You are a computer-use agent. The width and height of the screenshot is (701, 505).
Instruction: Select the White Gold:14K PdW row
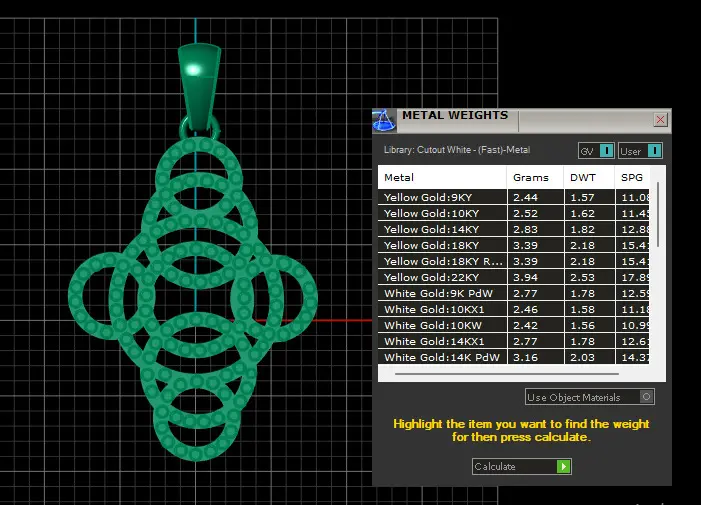point(514,357)
